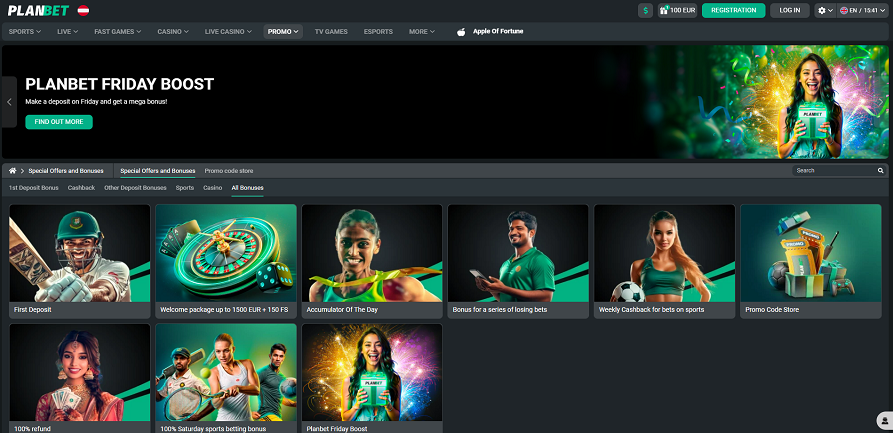Switch to Promo code store tab

pos(229,171)
